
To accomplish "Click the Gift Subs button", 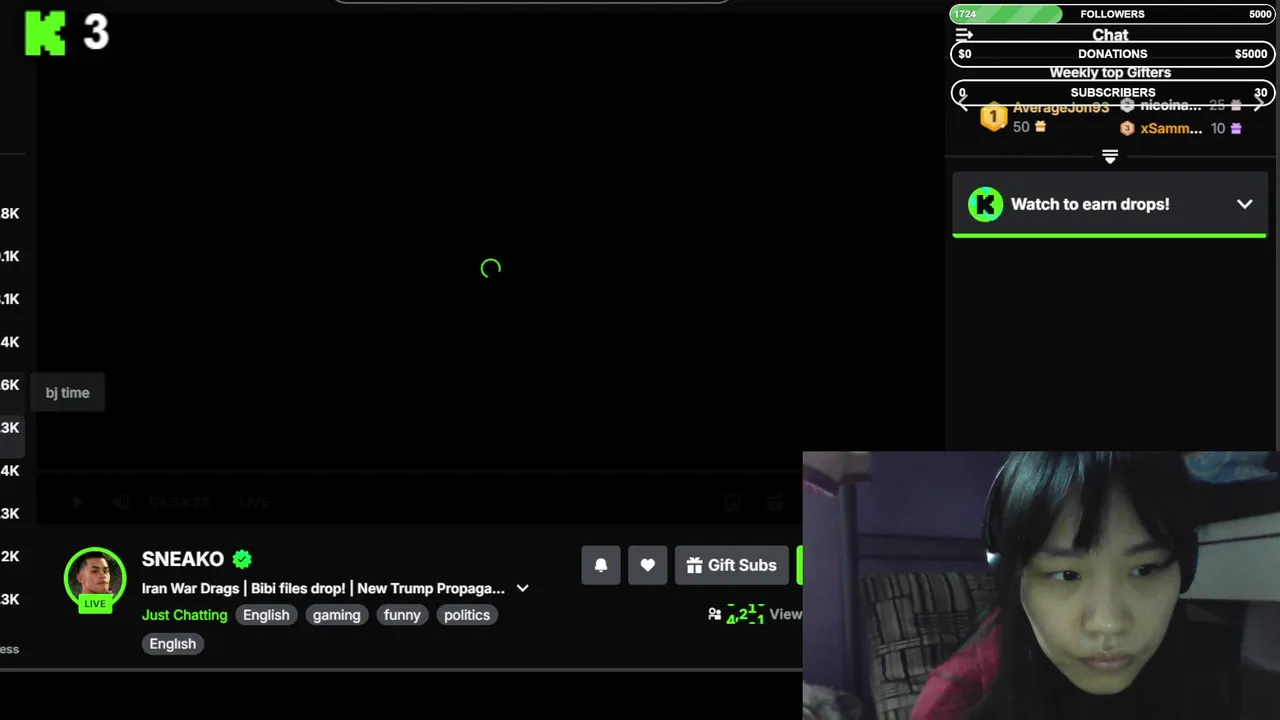I will point(732,565).
